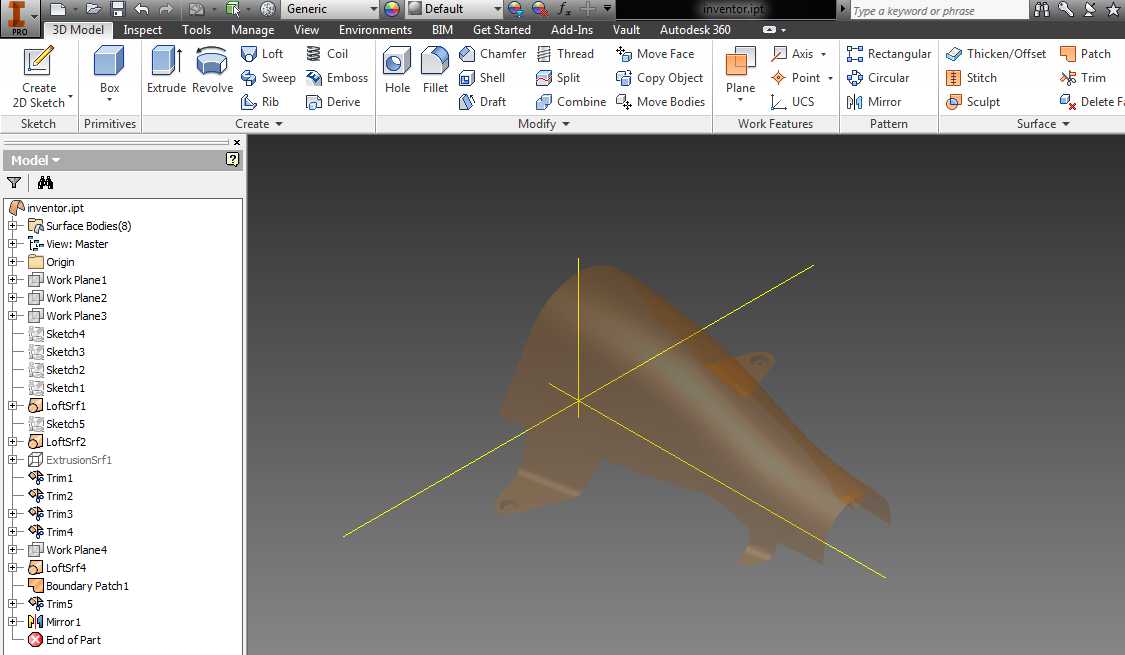This screenshot has height=655, width=1125.
Task: Select the Chamfer tool
Action: (492, 54)
